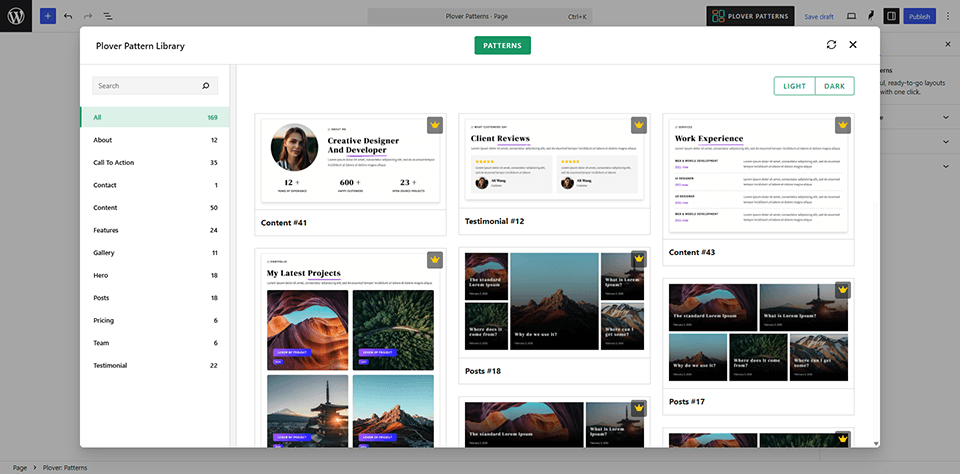Click the premium crown badge on Content #41
The image size is (960, 474).
435,125
